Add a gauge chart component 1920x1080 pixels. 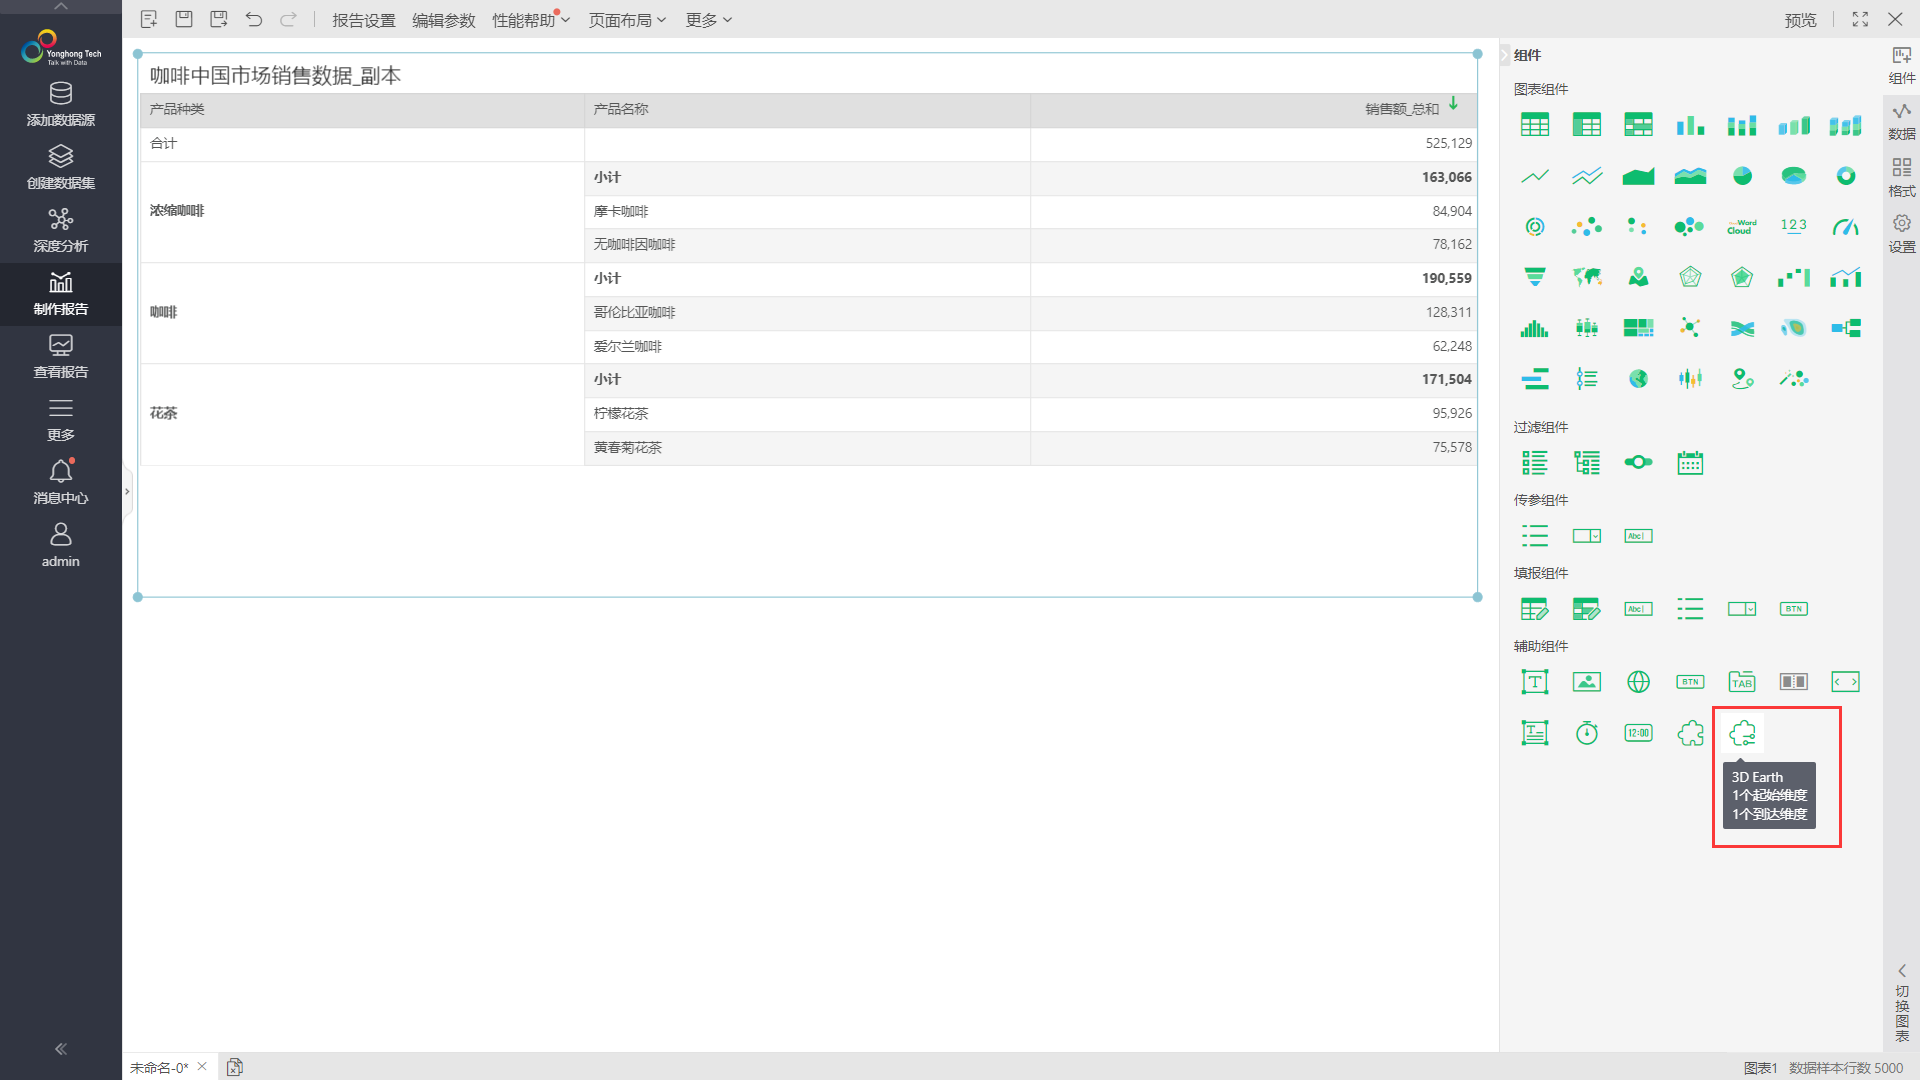pyautogui.click(x=1845, y=227)
